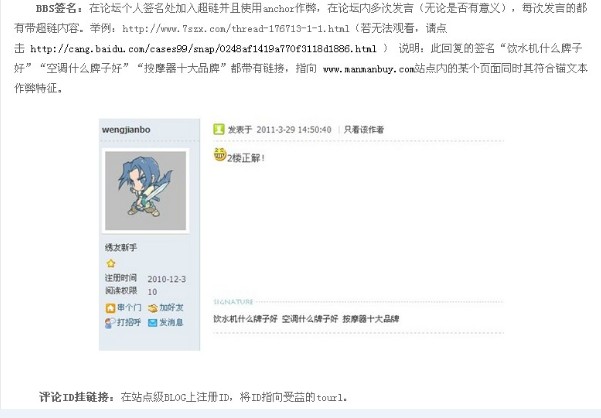601x418 pixels.
Task: Click the 打招呼 say hello text
Action: tap(129, 323)
